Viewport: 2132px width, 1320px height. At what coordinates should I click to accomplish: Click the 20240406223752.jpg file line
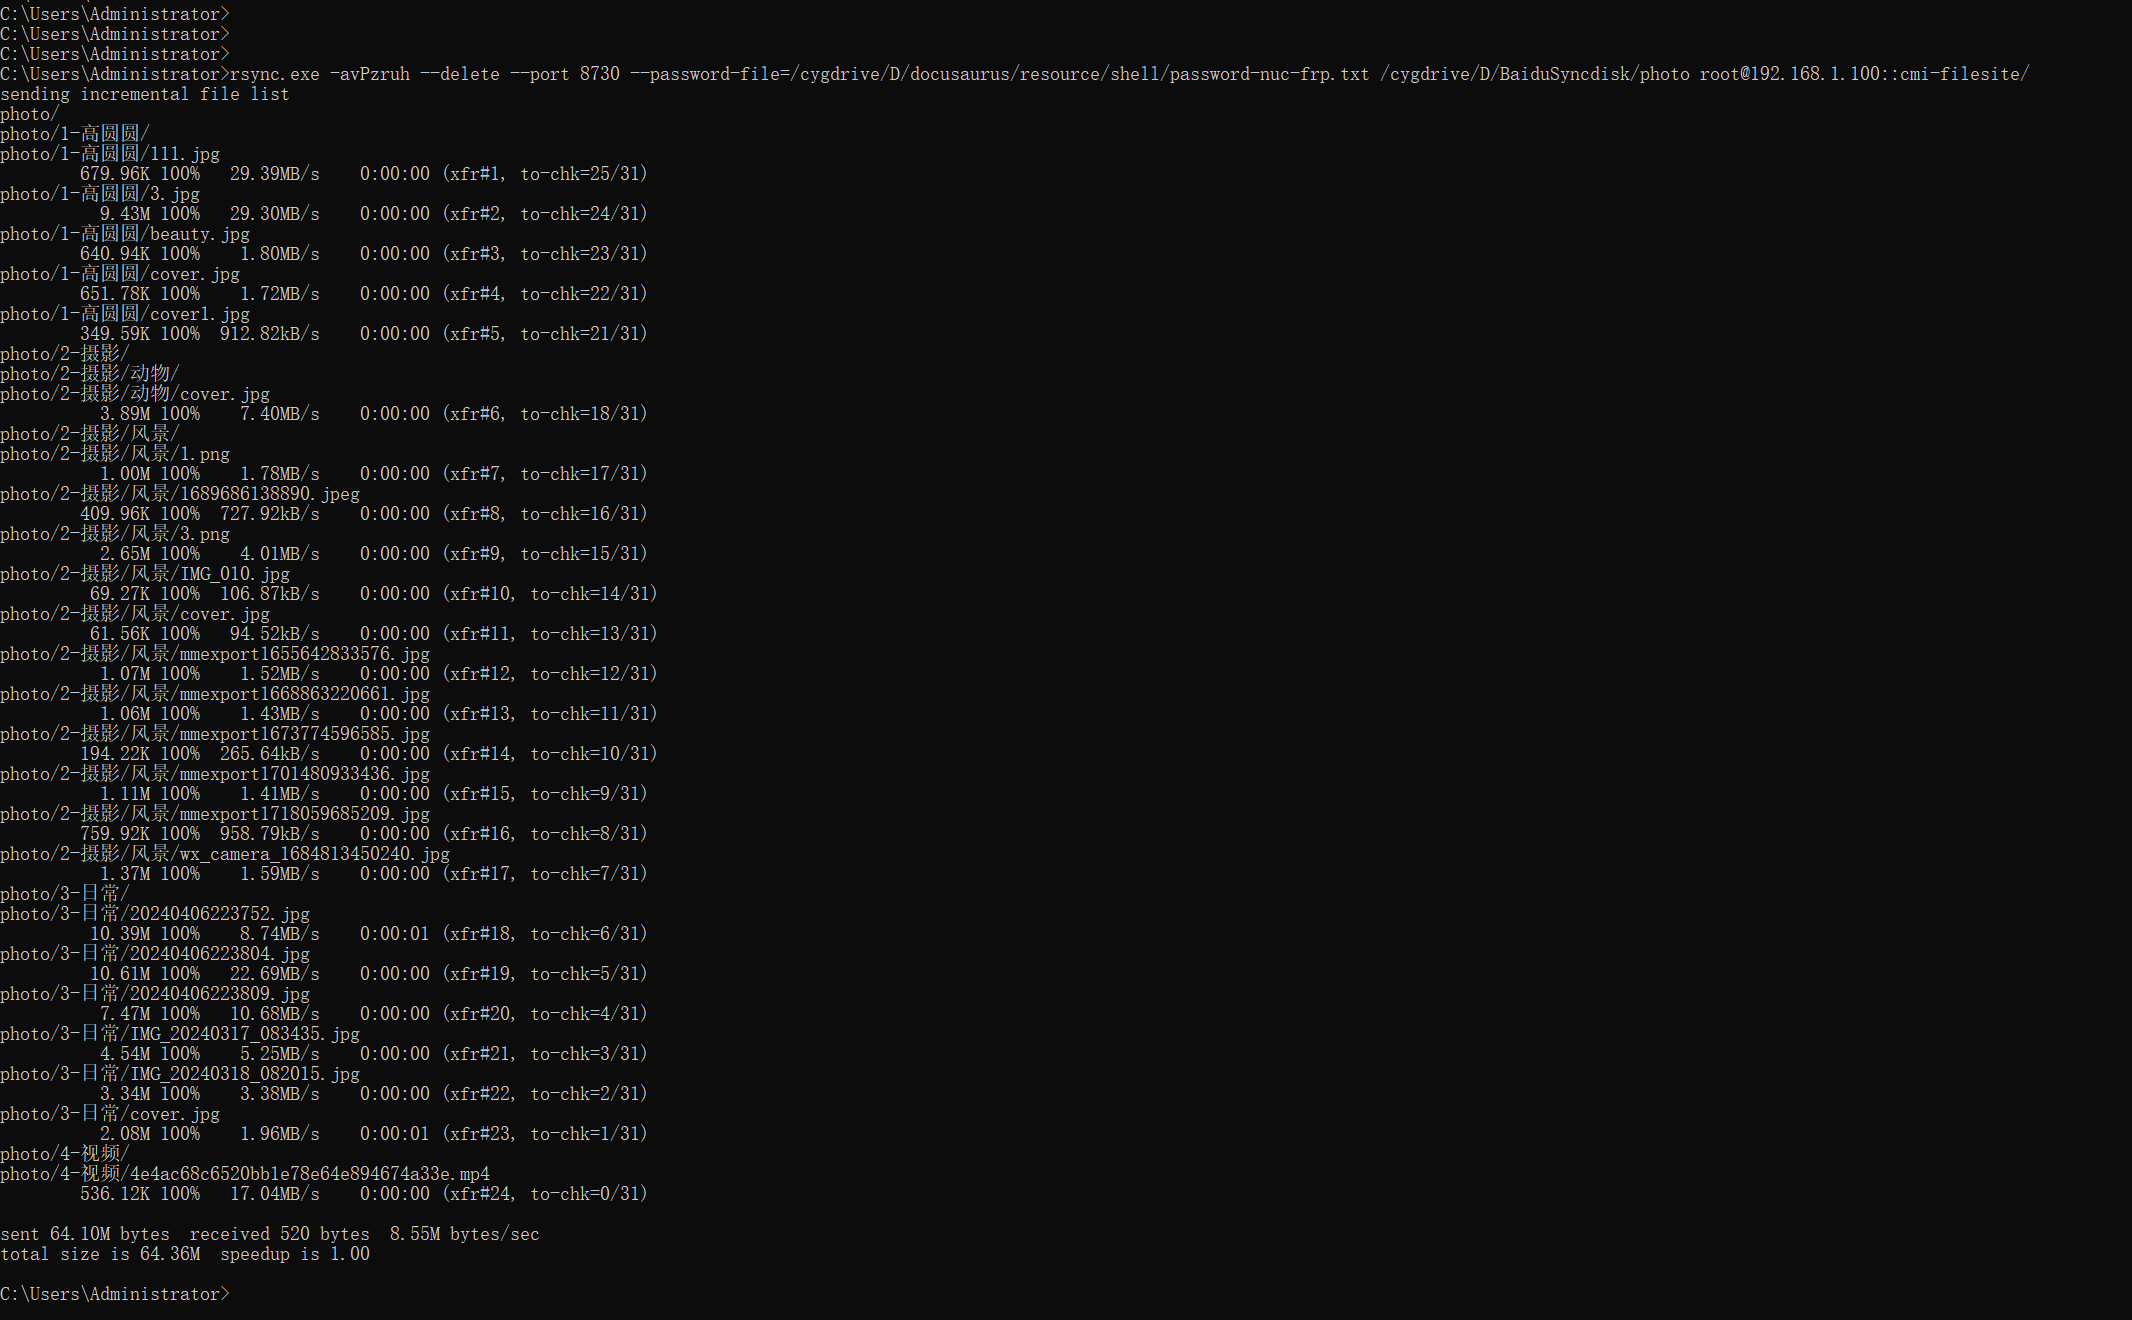pyautogui.click(x=155, y=914)
